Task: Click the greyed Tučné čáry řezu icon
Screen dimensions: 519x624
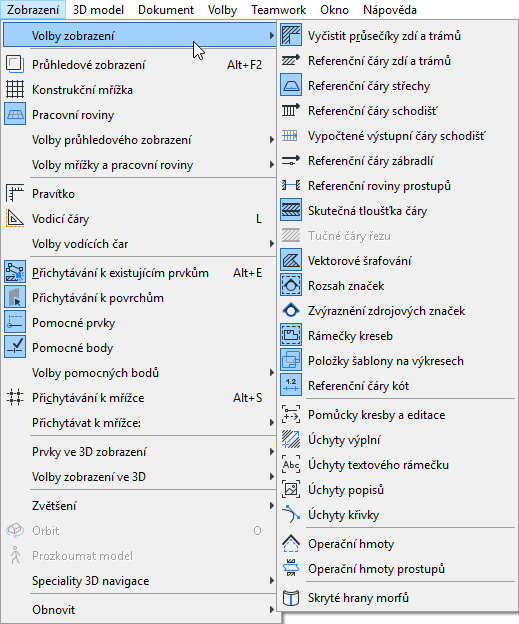Action: point(291,236)
